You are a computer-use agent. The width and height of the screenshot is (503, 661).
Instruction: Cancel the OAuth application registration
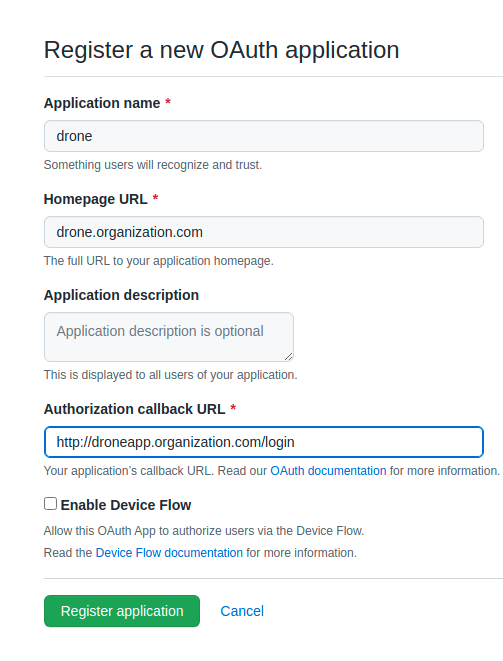tap(242, 611)
